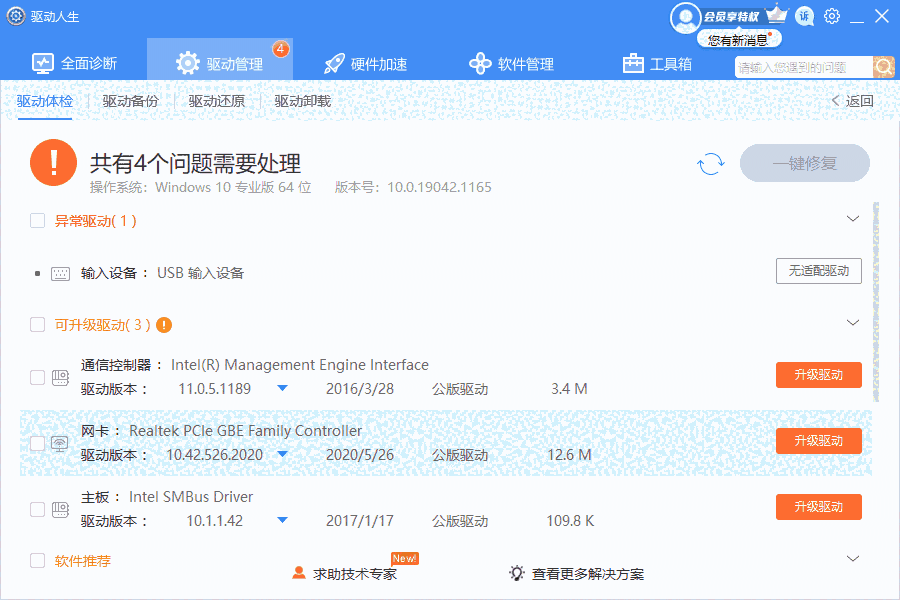Click the refresh scan icon
Image resolution: width=900 pixels, height=600 pixels.
click(x=711, y=164)
